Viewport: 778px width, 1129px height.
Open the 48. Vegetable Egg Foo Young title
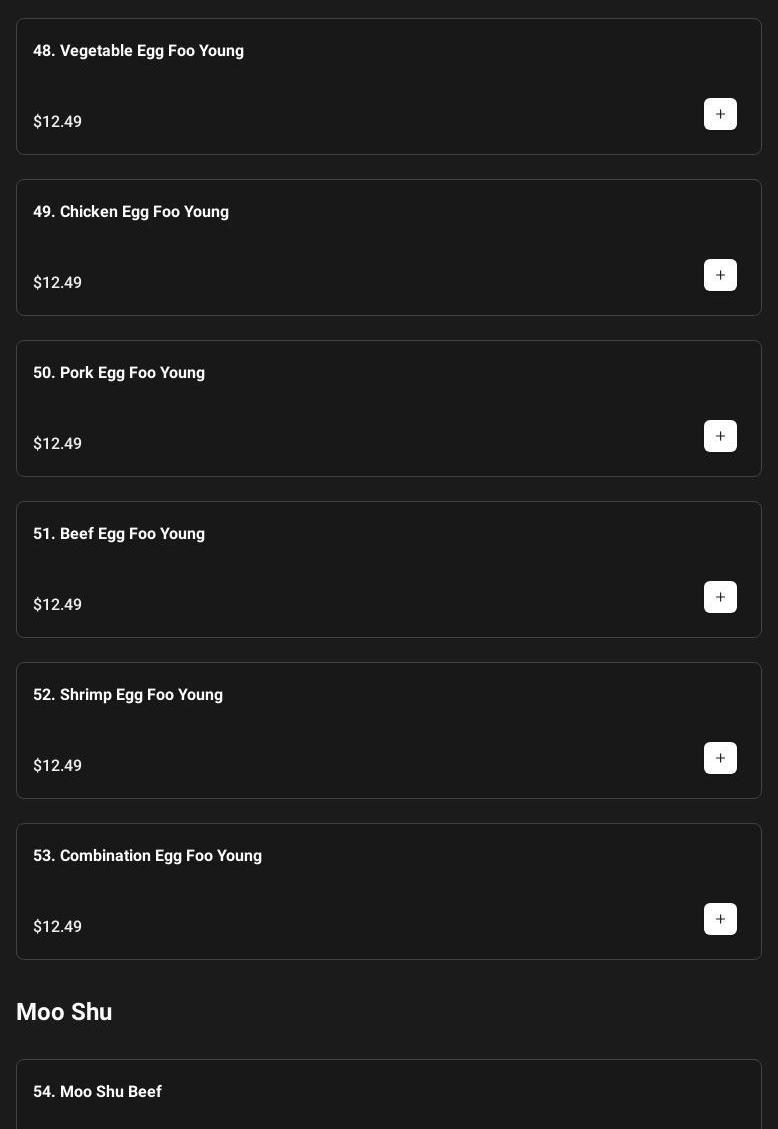click(x=138, y=51)
